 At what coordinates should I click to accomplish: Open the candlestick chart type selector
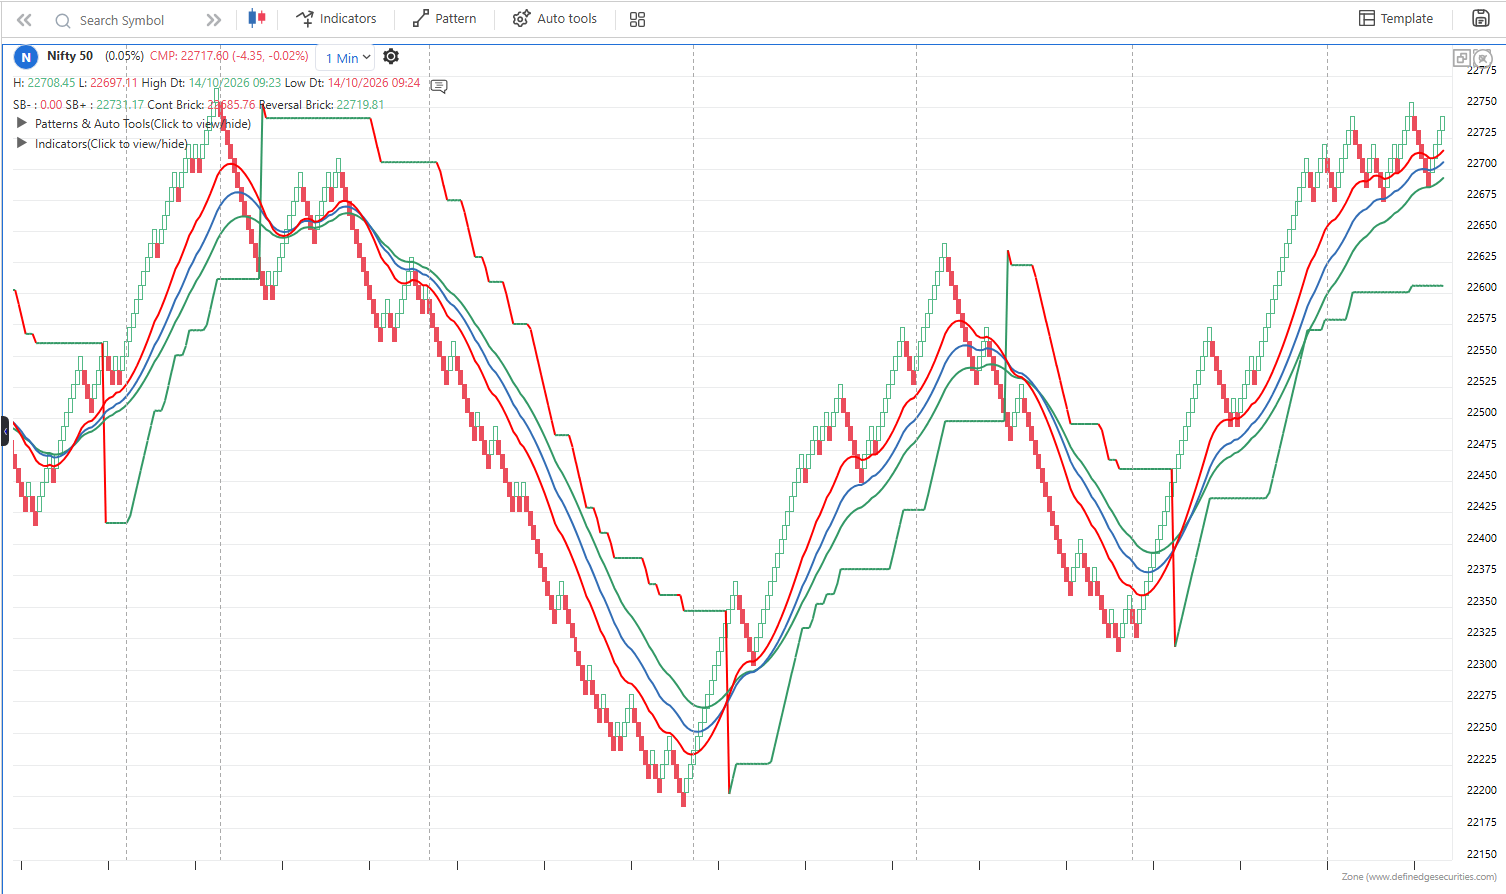pyautogui.click(x=257, y=18)
